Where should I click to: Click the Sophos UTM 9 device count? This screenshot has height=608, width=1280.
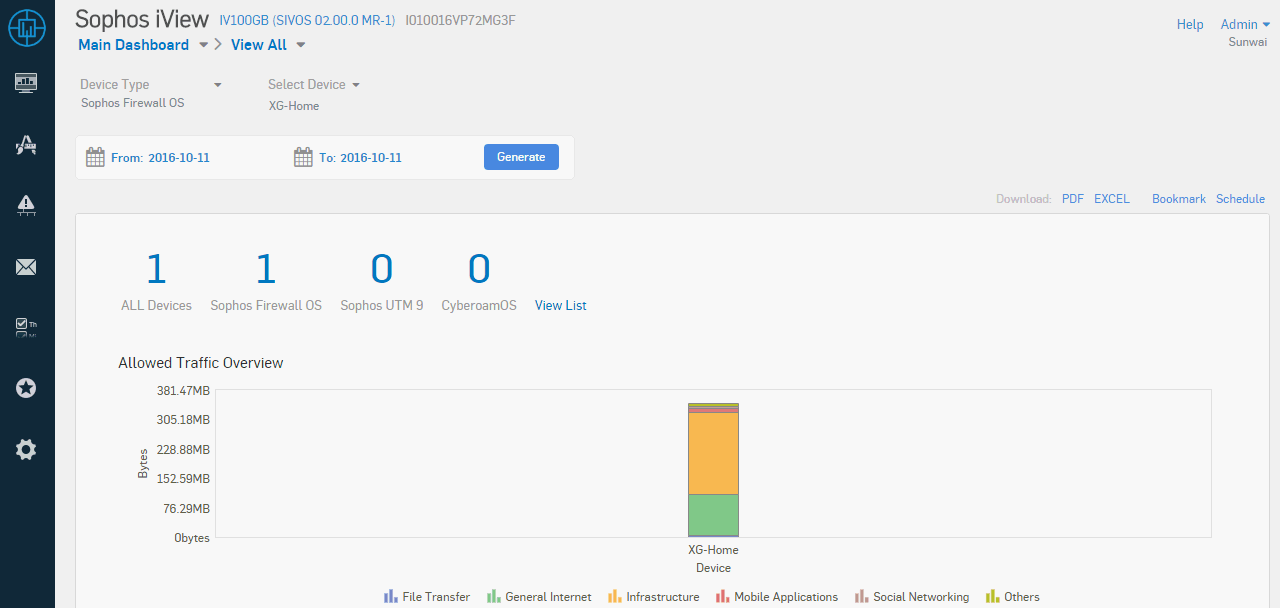coord(382,269)
